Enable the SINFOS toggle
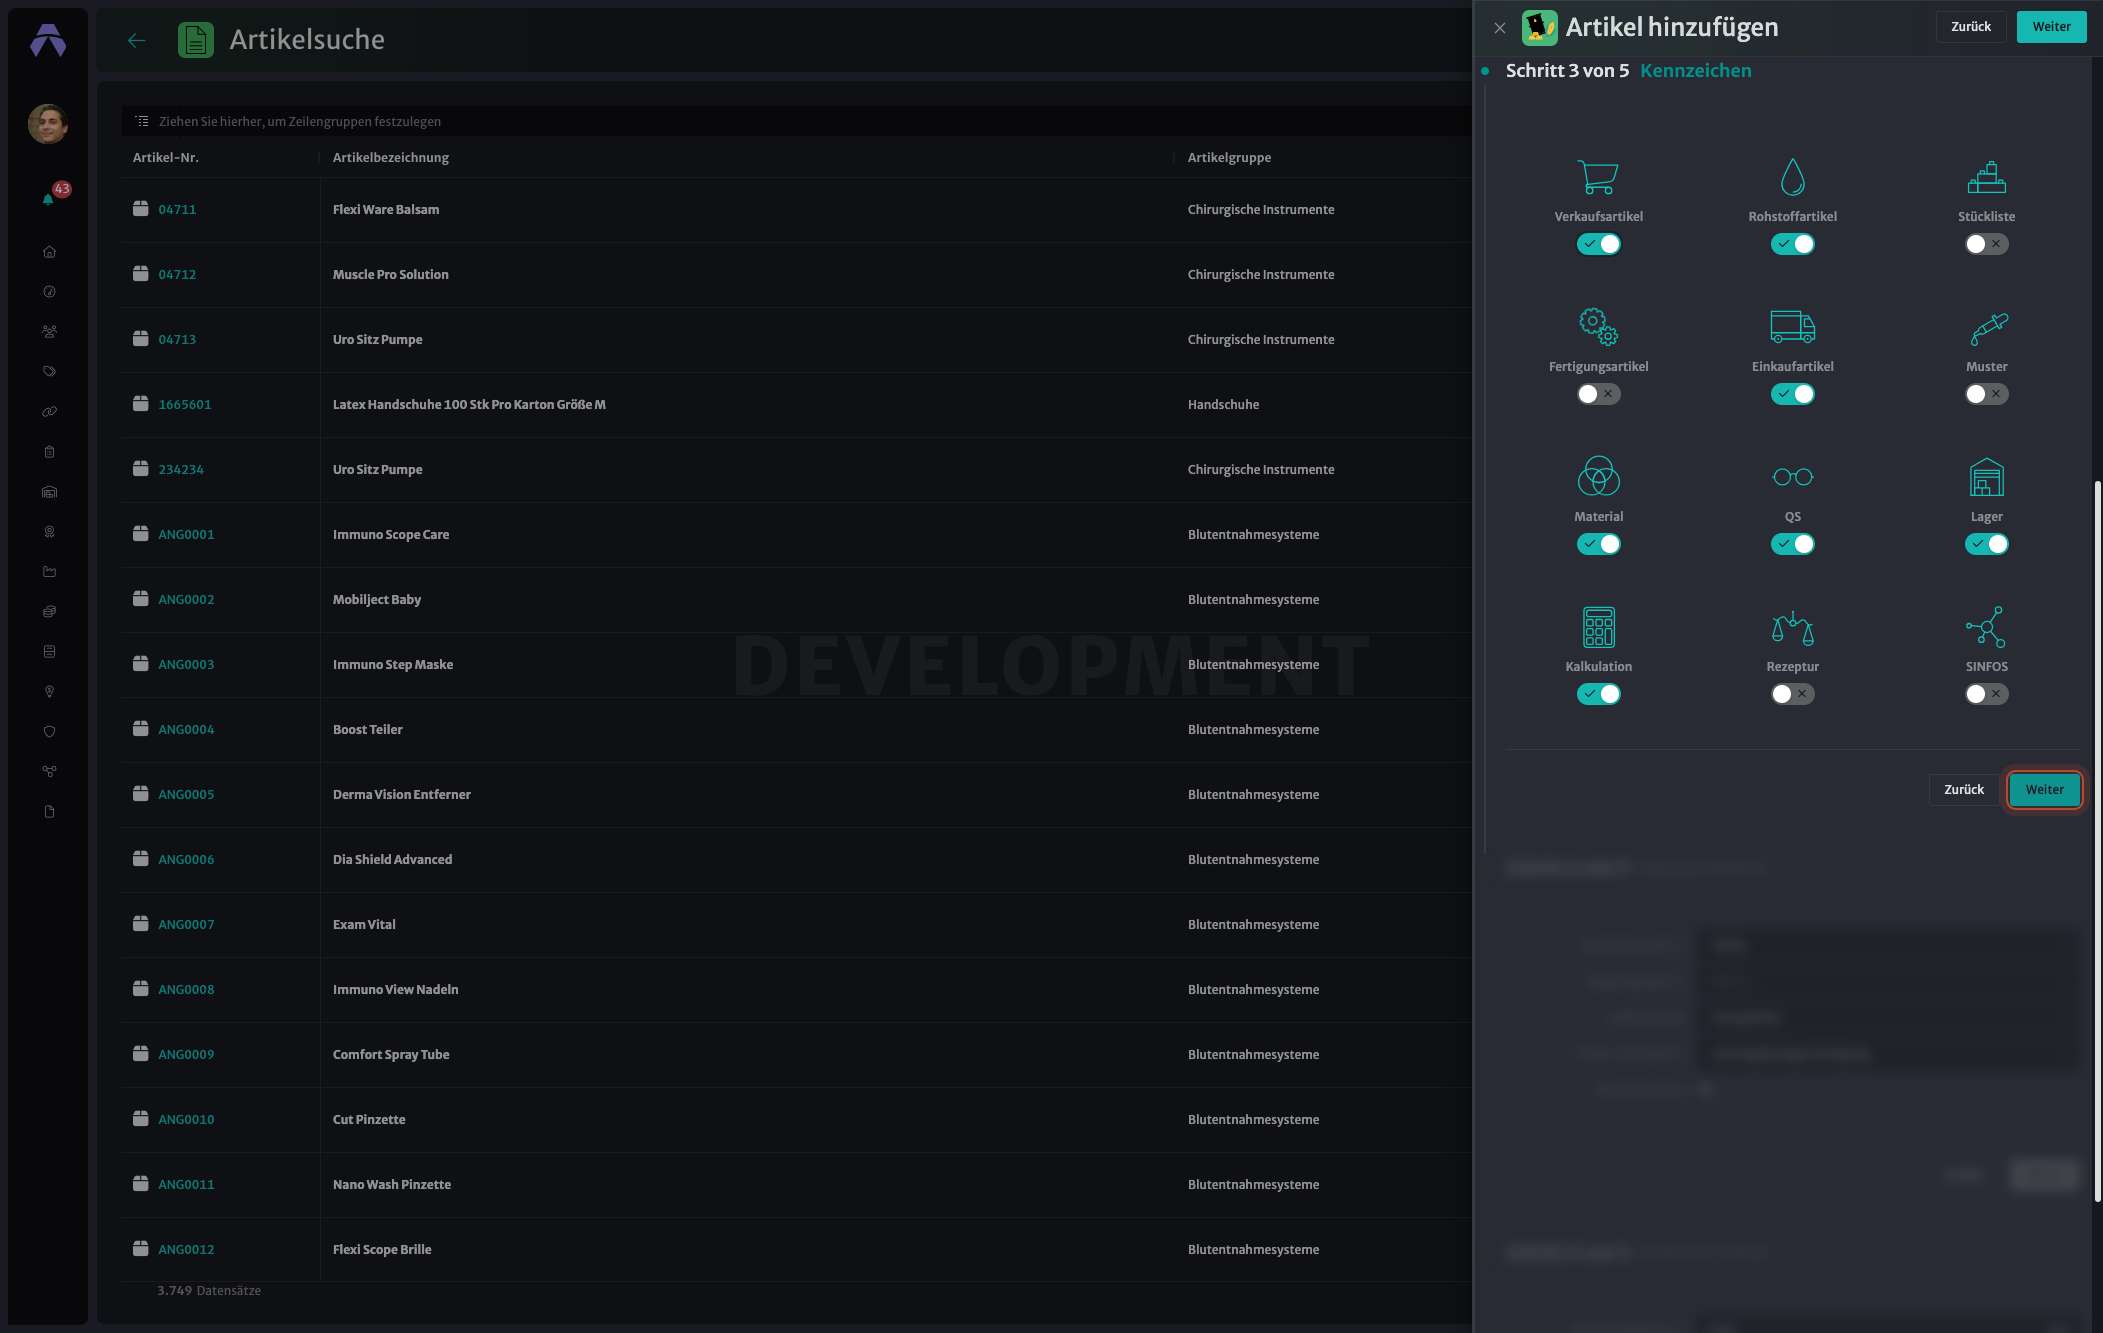The height and width of the screenshot is (1333, 2103). [x=1986, y=694]
